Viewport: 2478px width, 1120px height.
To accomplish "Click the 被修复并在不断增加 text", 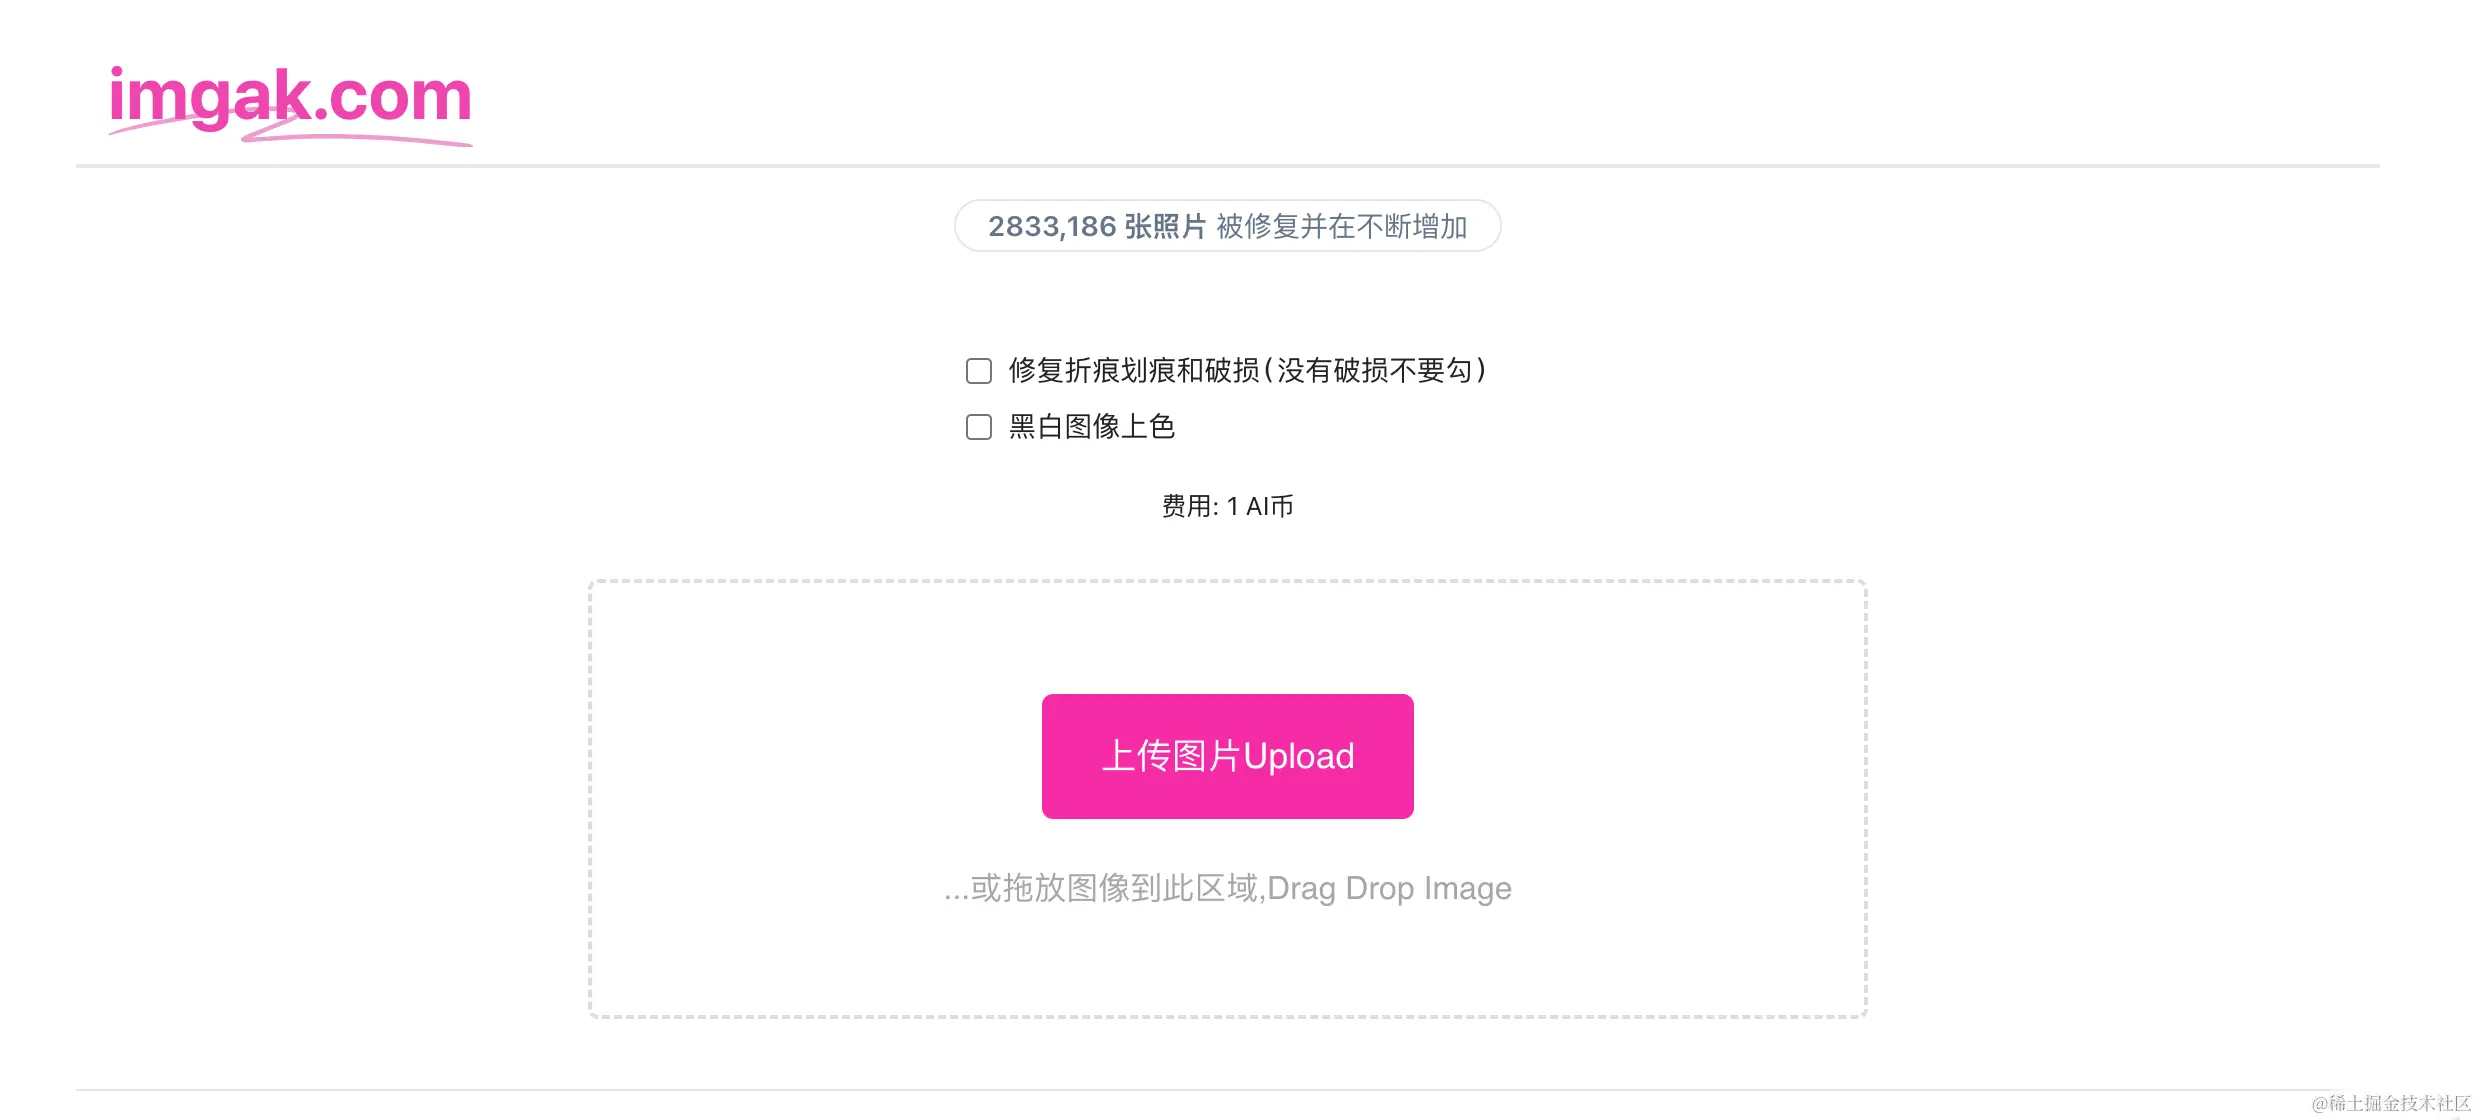I will click(1342, 226).
